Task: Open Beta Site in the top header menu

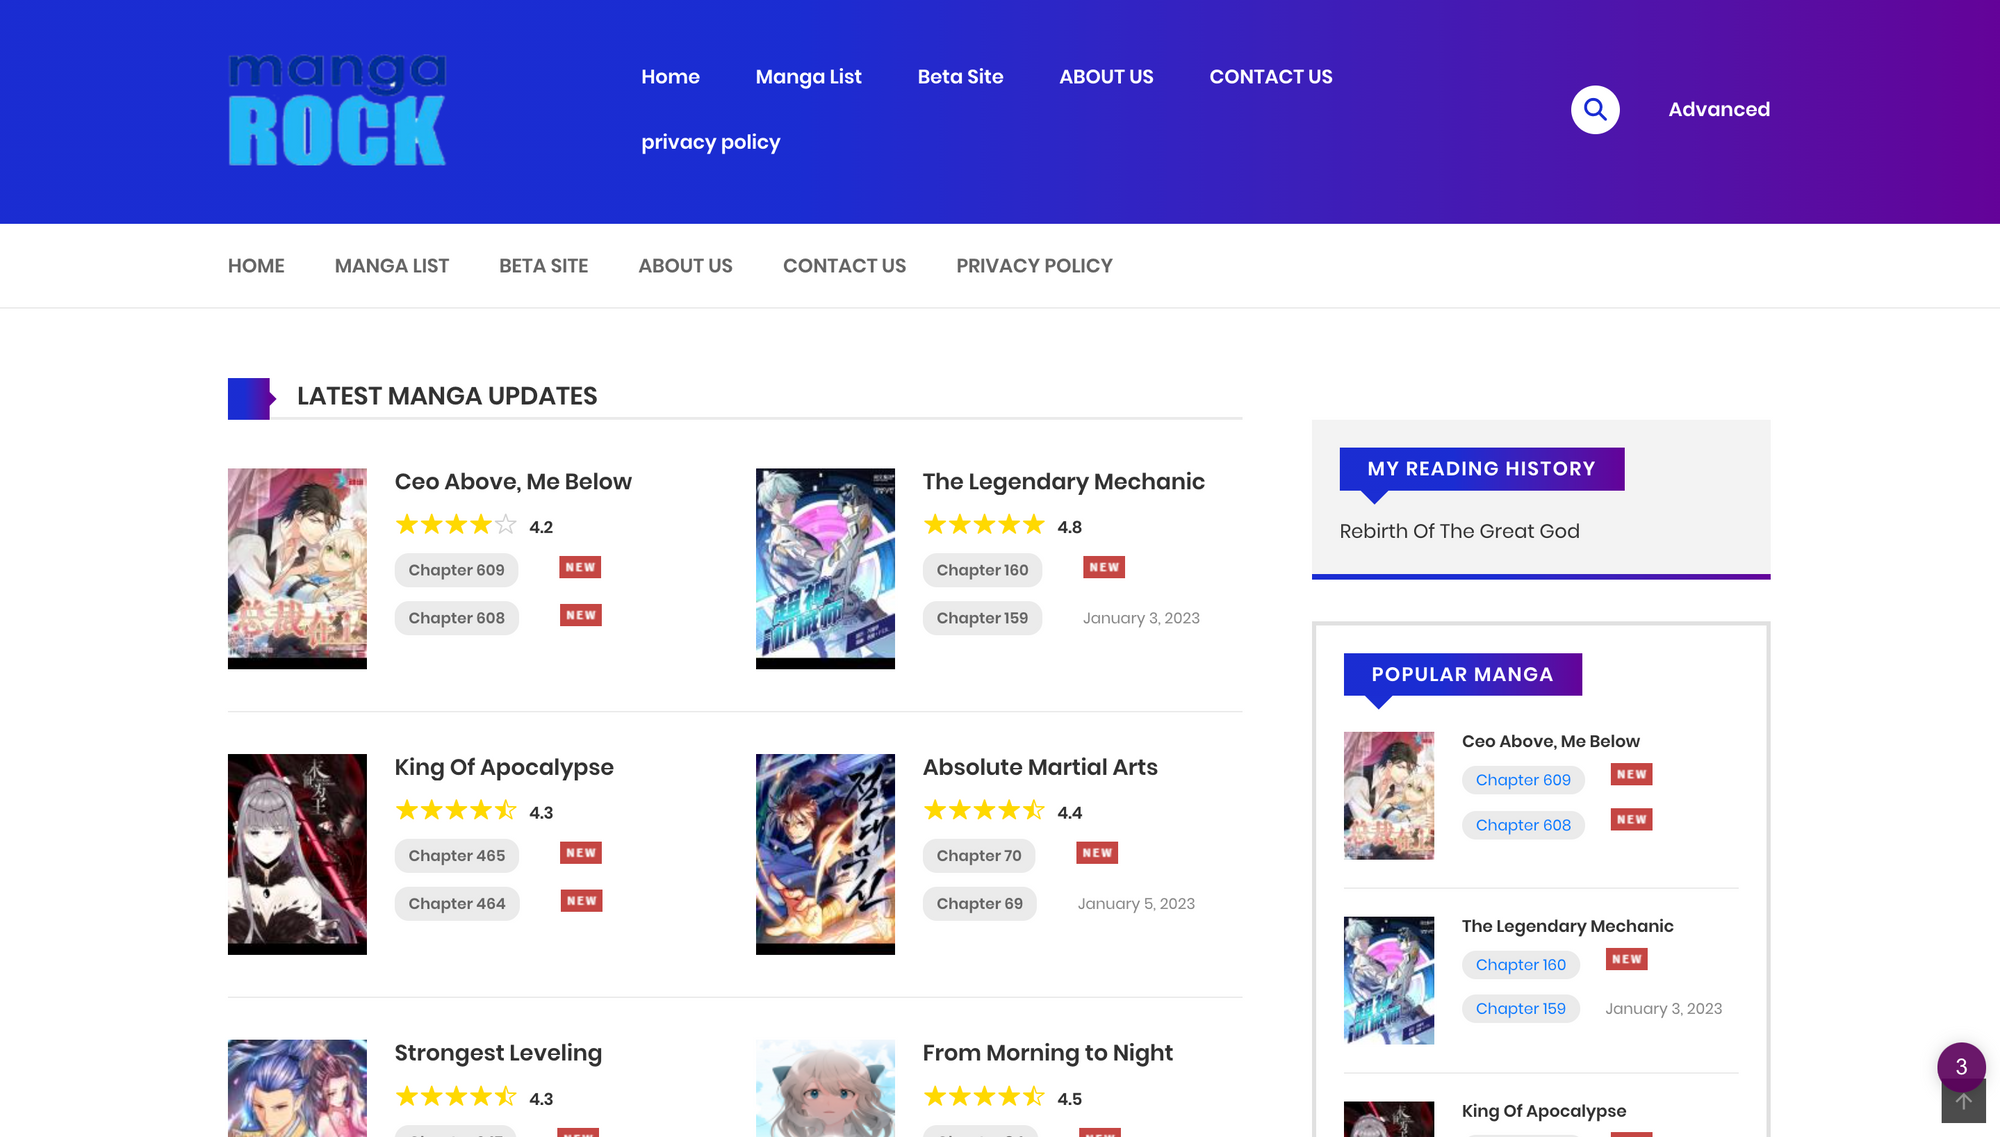Action: pos(960,77)
